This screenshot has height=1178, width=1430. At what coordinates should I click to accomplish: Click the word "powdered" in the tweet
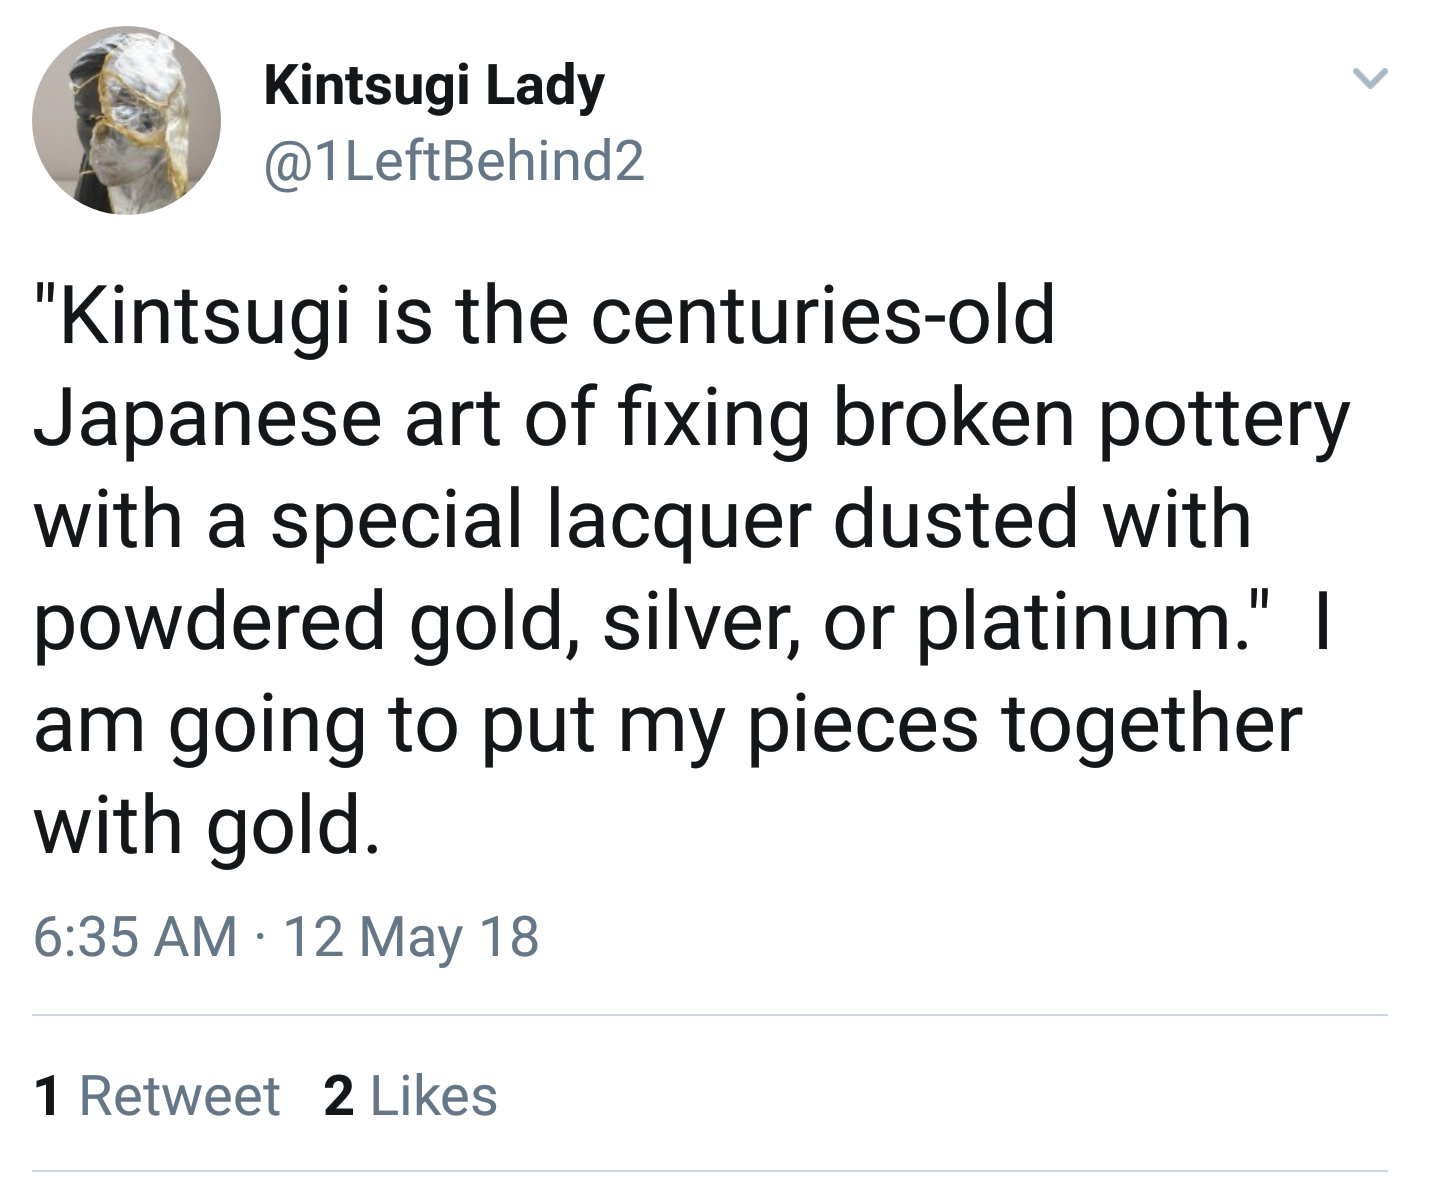click(211, 622)
